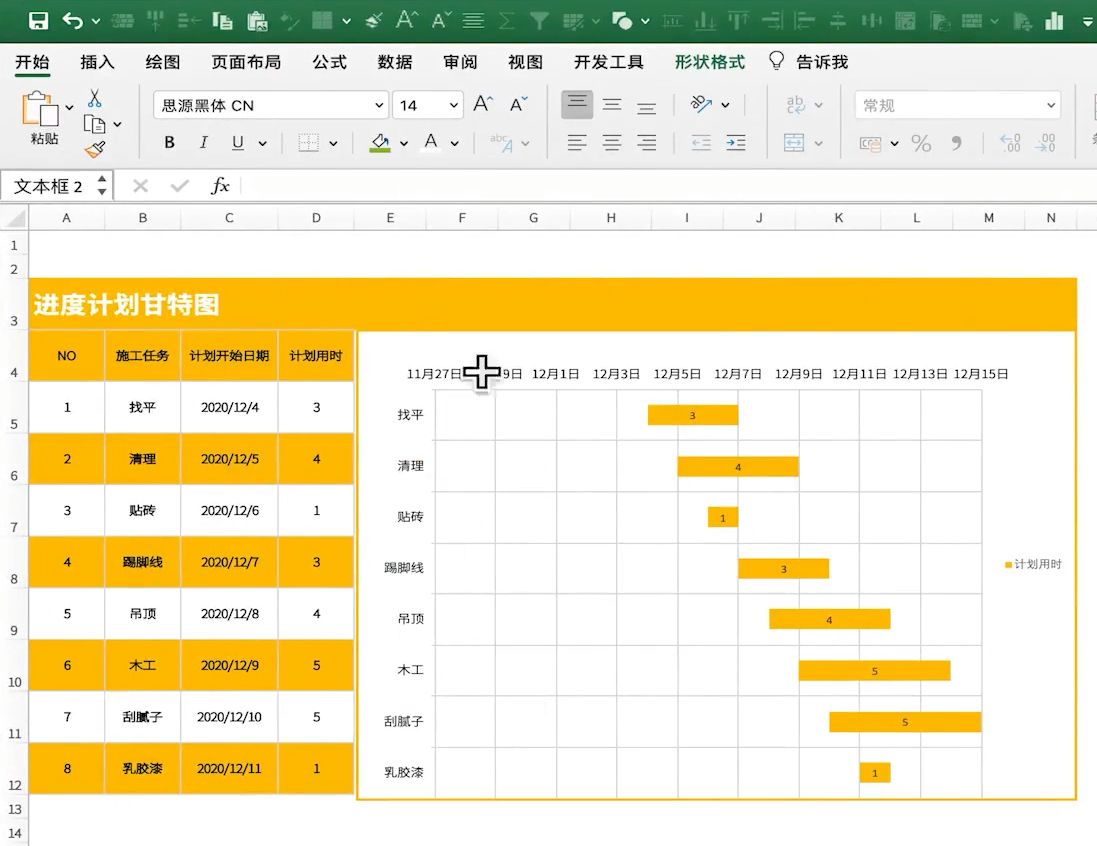Screen dimensions: 1097x846
Task: Click the Insert Function fx icon
Action: [220, 186]
